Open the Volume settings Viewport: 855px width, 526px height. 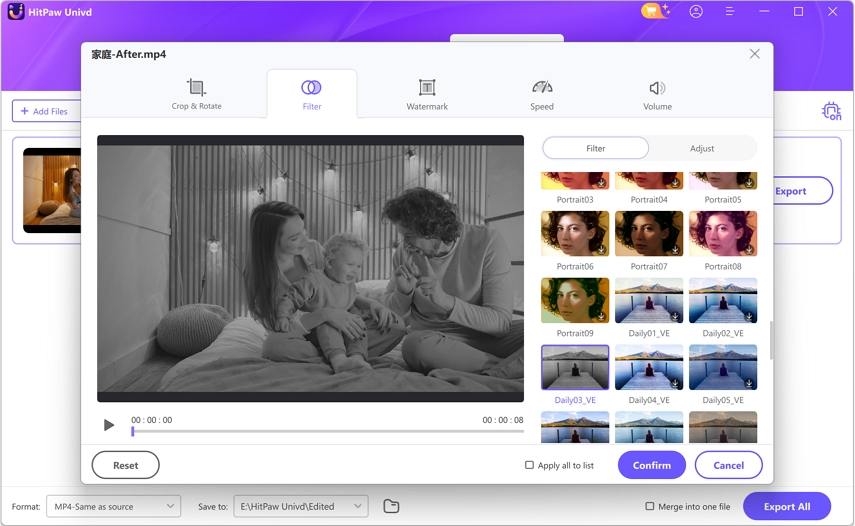coord(657,94)
